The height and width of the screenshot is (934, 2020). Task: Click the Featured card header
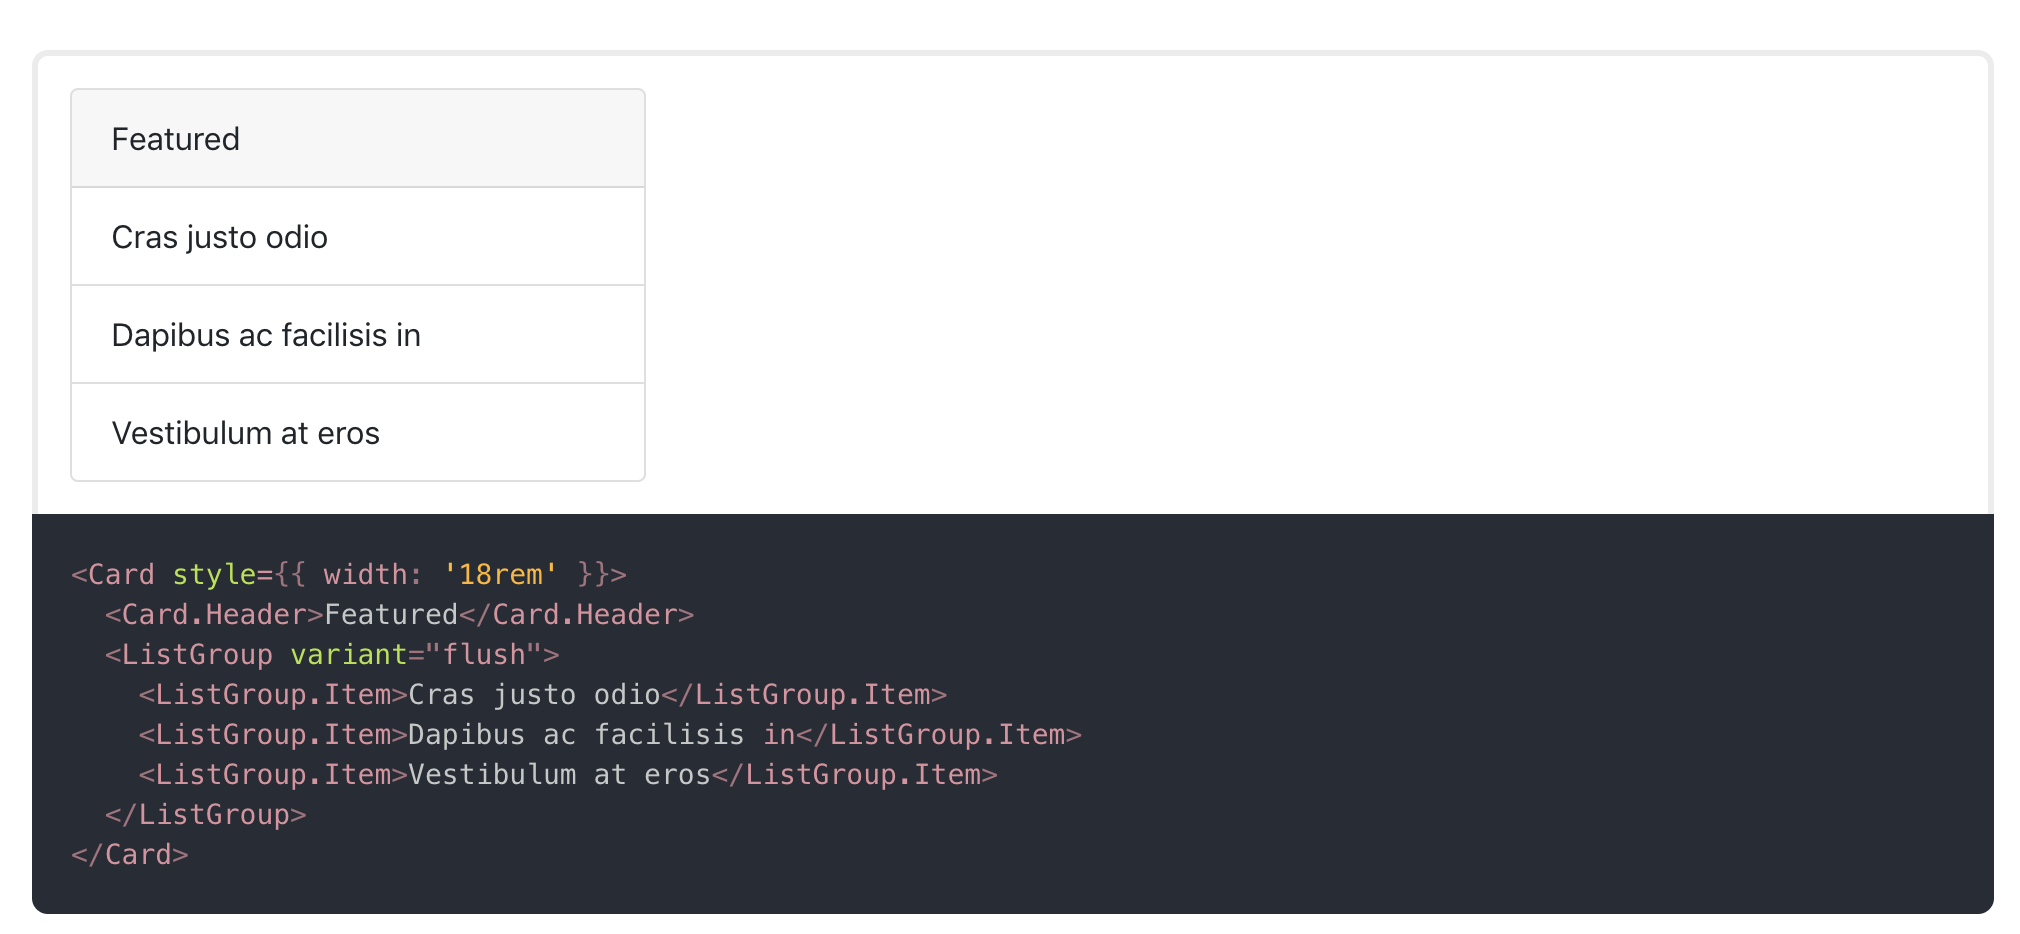pos(358,138)
